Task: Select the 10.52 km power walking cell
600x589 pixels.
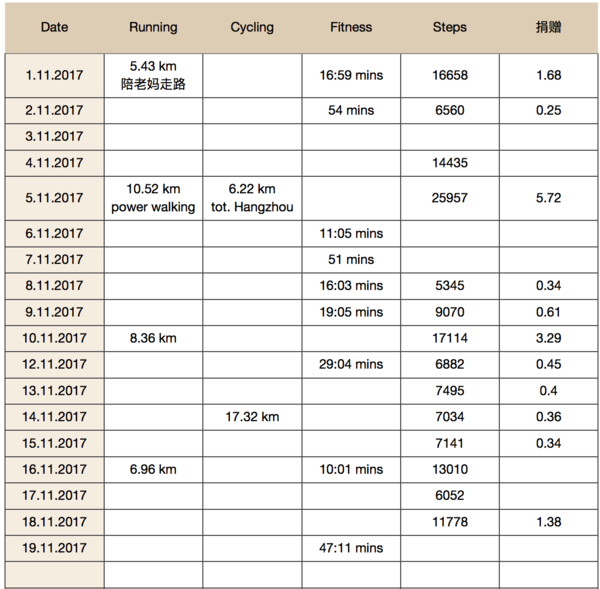Action: pyautogui.click(x=153, y=198)
